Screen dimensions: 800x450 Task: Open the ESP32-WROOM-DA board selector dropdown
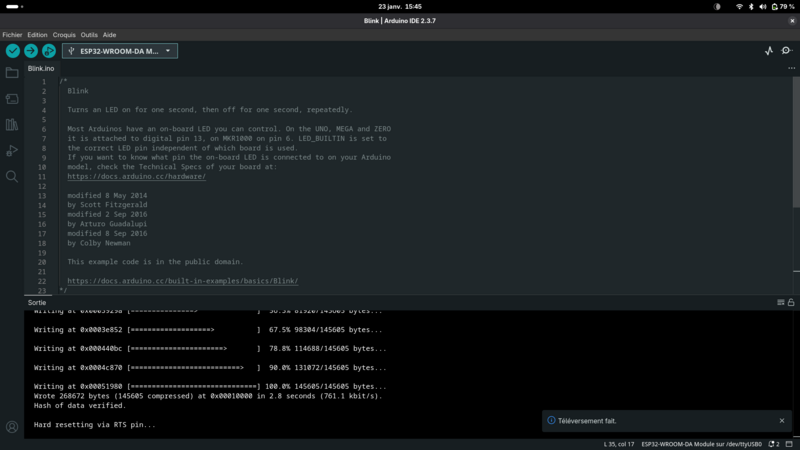[x=120, y=51]
